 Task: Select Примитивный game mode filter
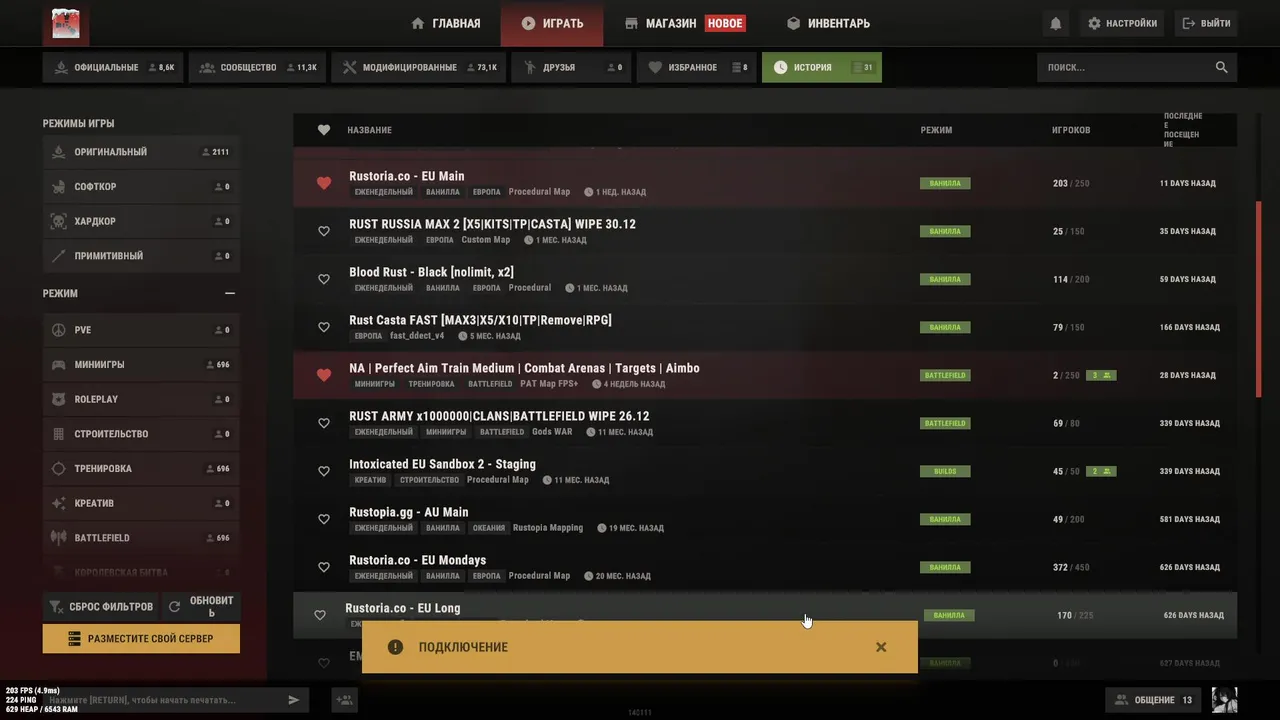[141, 256]
